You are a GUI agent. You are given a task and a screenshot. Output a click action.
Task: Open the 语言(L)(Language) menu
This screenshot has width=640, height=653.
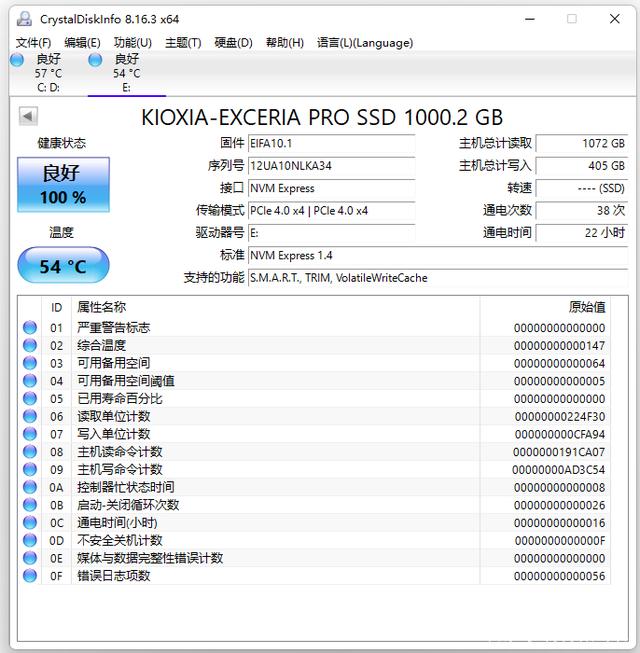pyautogui.click(x=365, y=42)
